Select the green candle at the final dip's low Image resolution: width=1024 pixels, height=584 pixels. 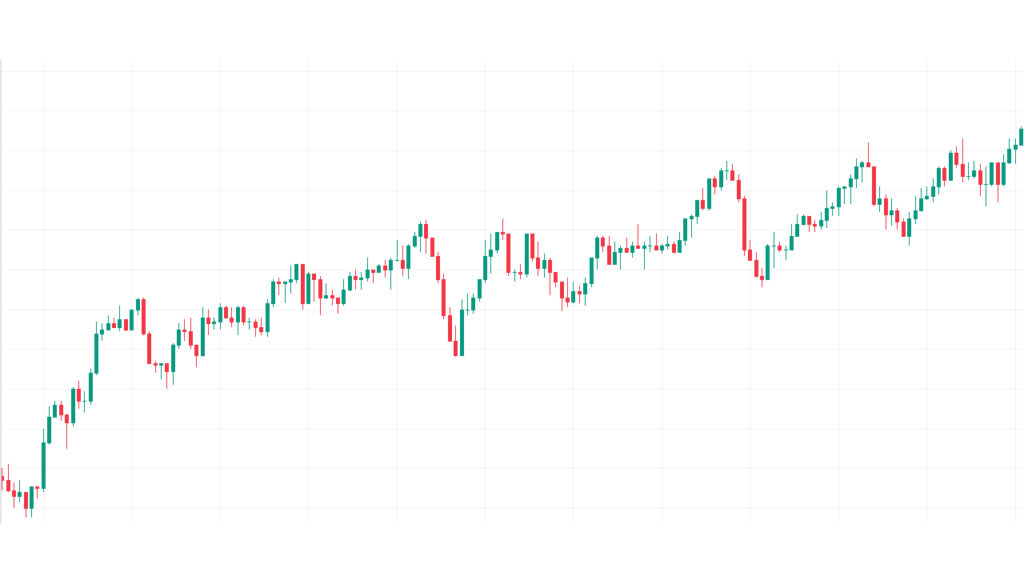pos(908,229)
